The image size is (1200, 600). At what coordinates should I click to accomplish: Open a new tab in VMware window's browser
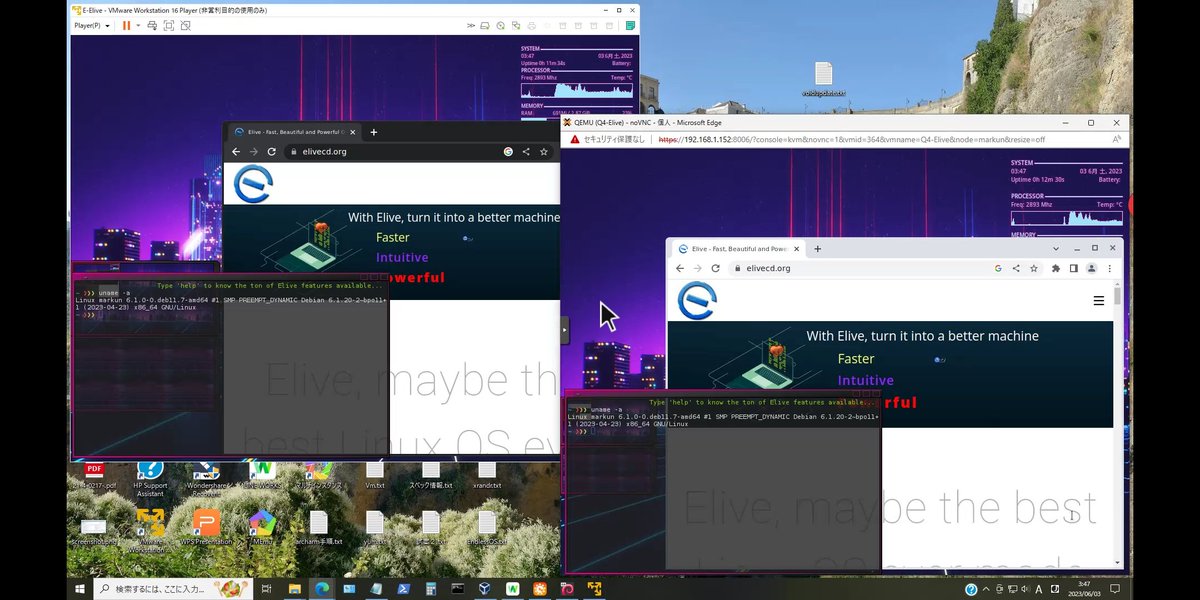click(x=374, y=132)
